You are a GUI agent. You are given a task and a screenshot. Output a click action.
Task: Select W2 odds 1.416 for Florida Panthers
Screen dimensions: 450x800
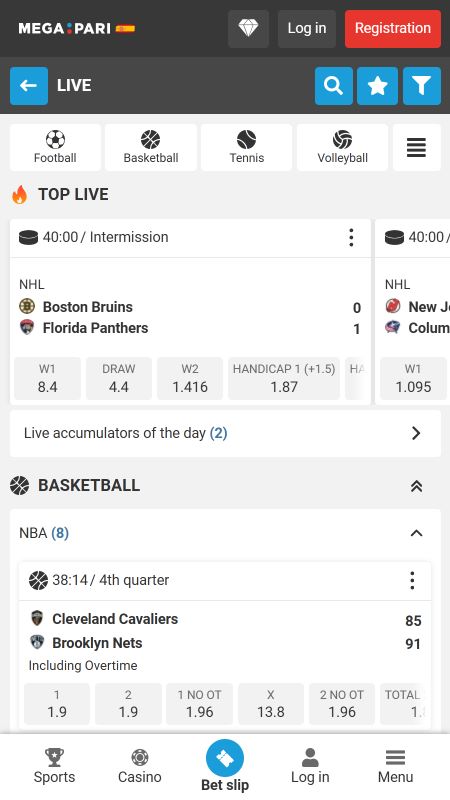click(x=190, y=379)
